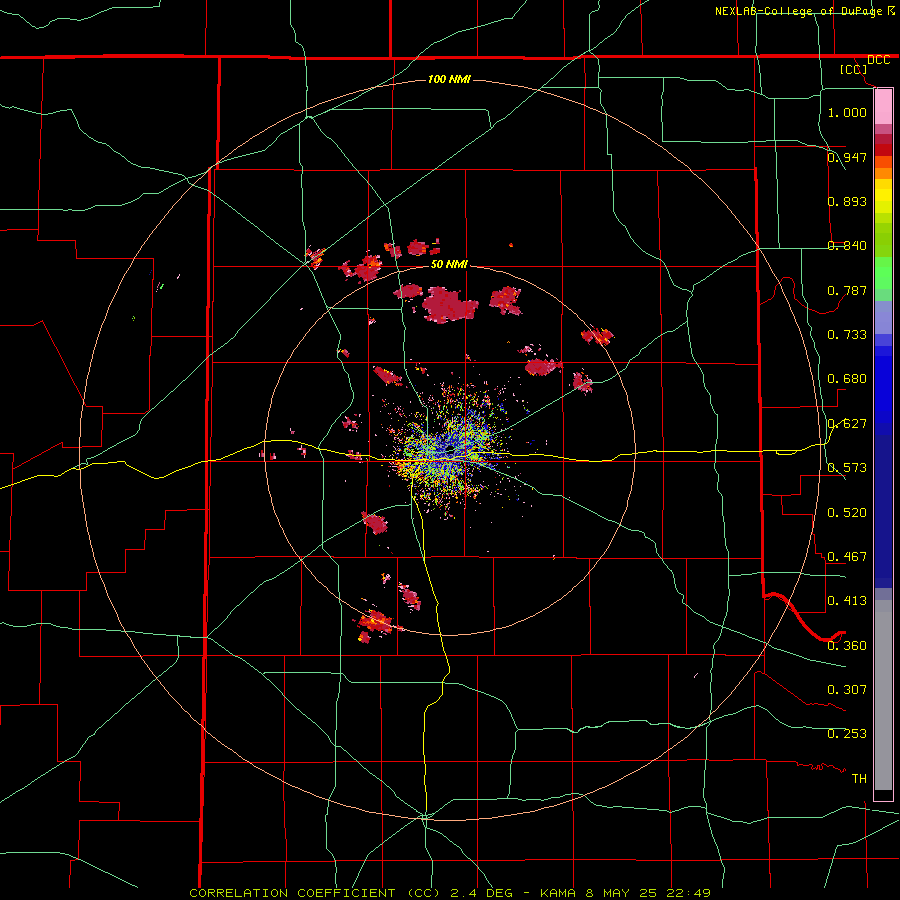Select the 0.893 scale value
This screenshot has width=900, height=900.
[x=847, y=201]
